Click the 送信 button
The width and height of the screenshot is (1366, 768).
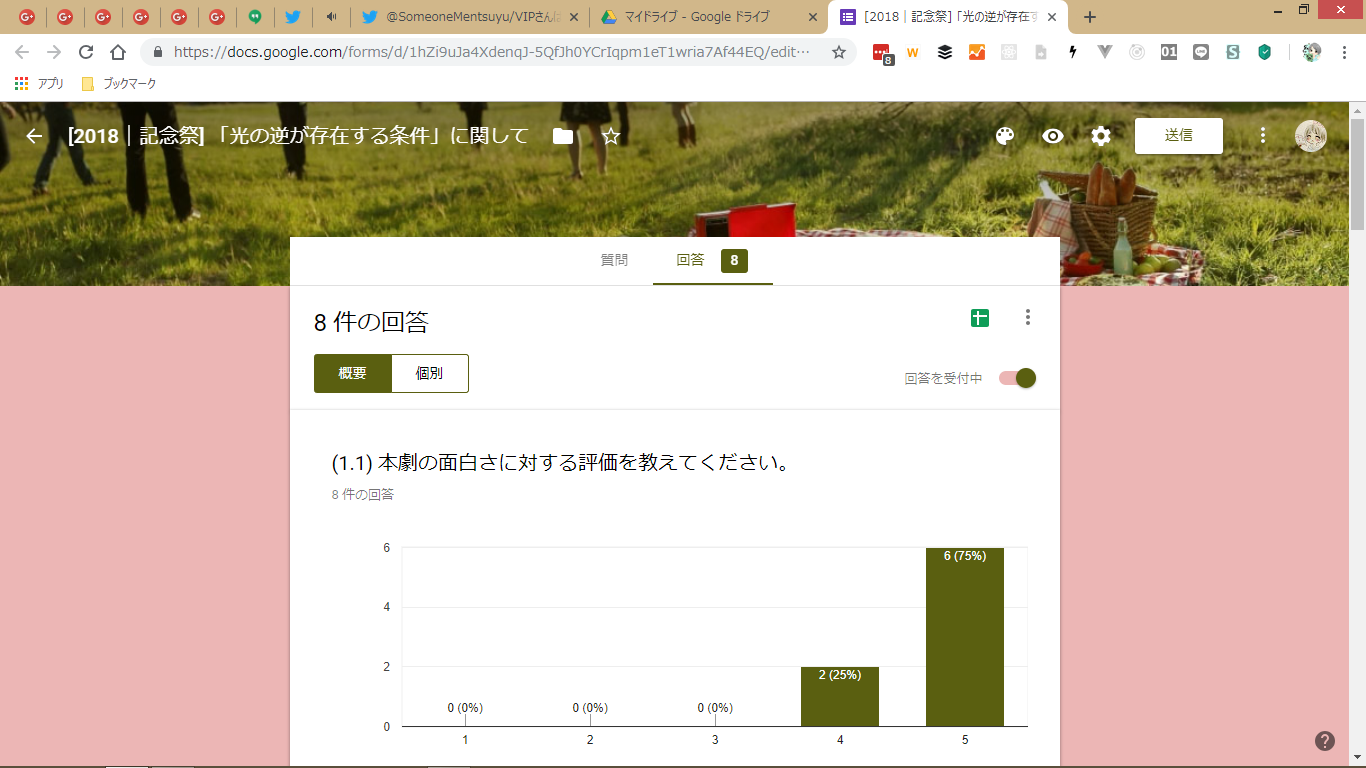pos(1178,136)
